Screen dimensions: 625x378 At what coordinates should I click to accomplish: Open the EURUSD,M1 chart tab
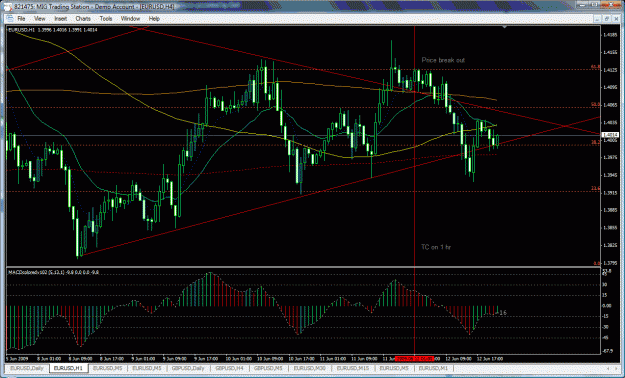click(x=434, y=368)
